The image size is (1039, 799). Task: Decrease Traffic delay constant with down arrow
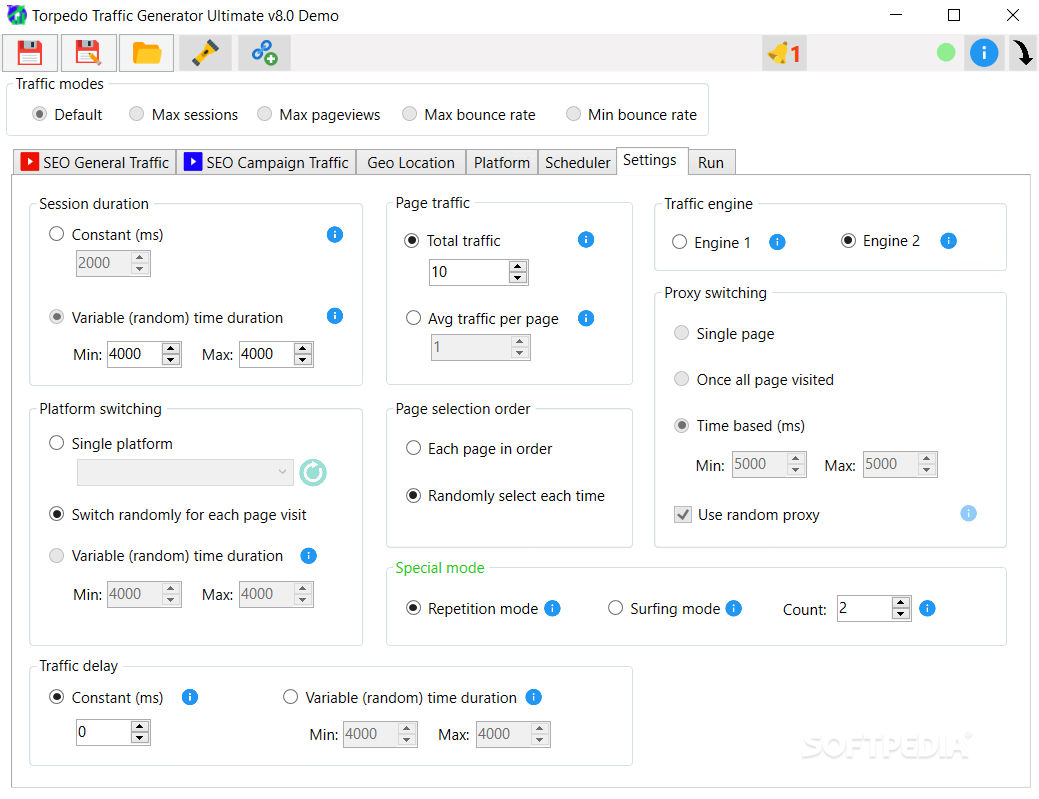pyautogui.click(x=139, y=737)
